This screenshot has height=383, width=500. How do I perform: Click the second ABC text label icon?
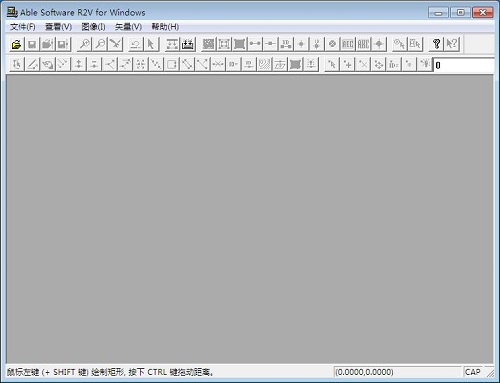tap(363, 44)
